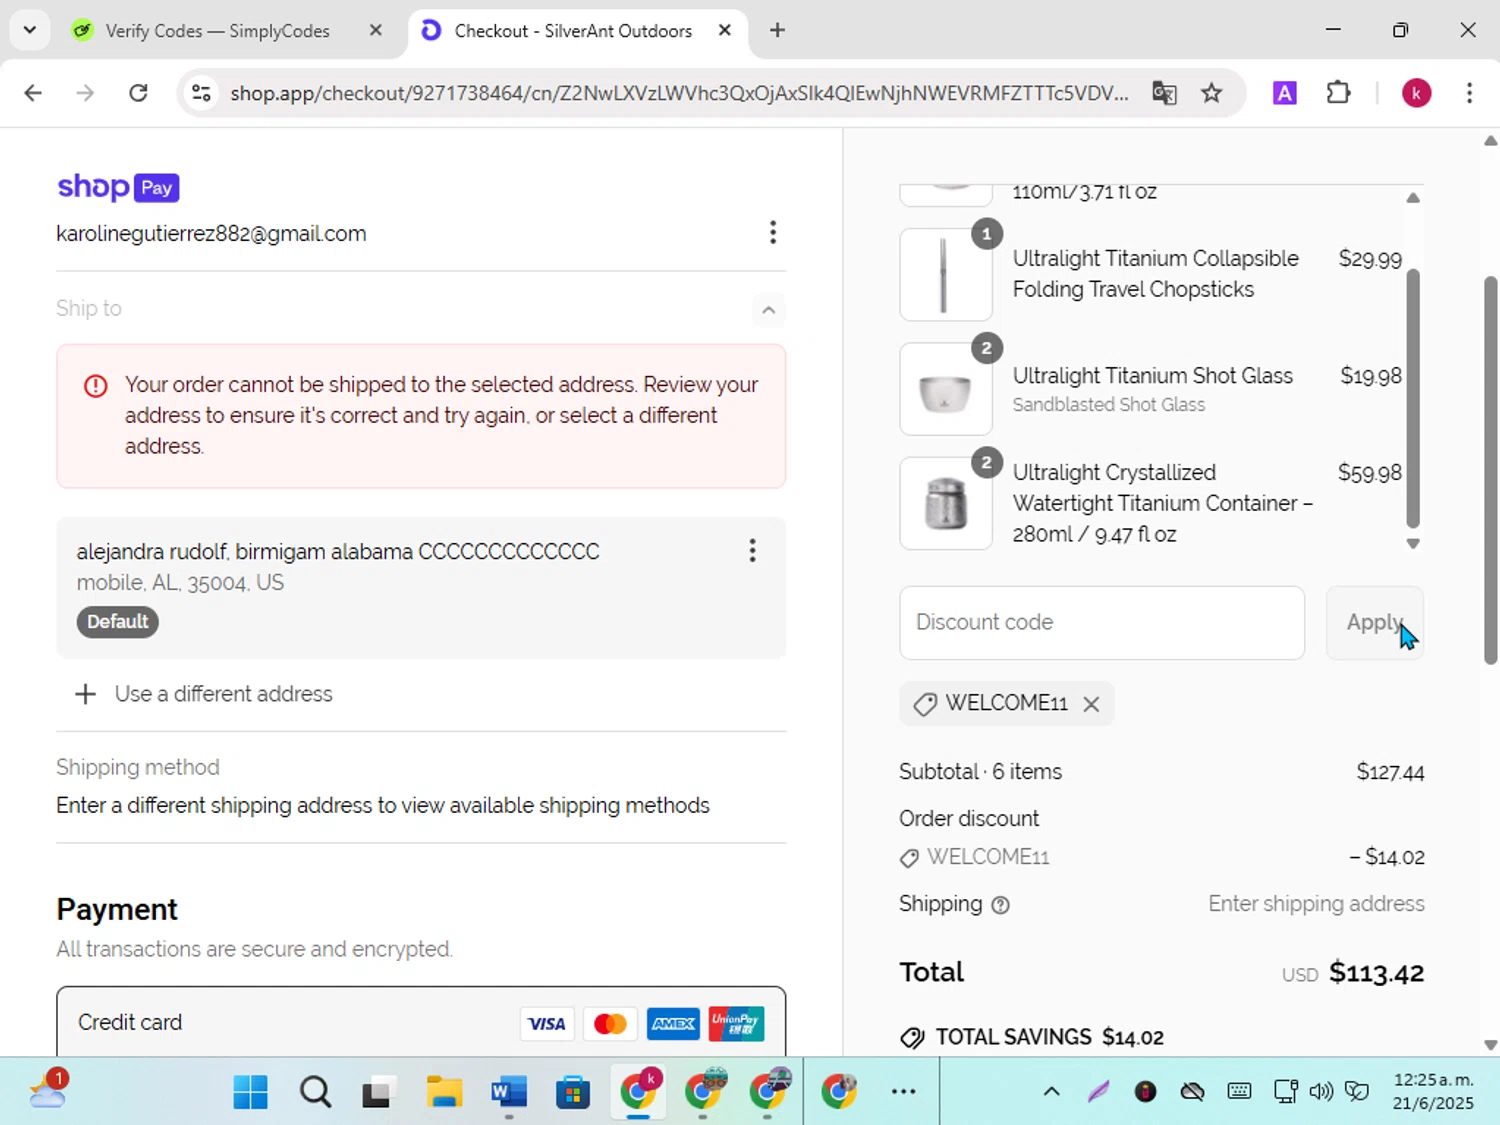Go forward to the next page
Image resolution: width=1500 pixels, height=1125 pixels.
pyautogui.click(x=85, y=93)
